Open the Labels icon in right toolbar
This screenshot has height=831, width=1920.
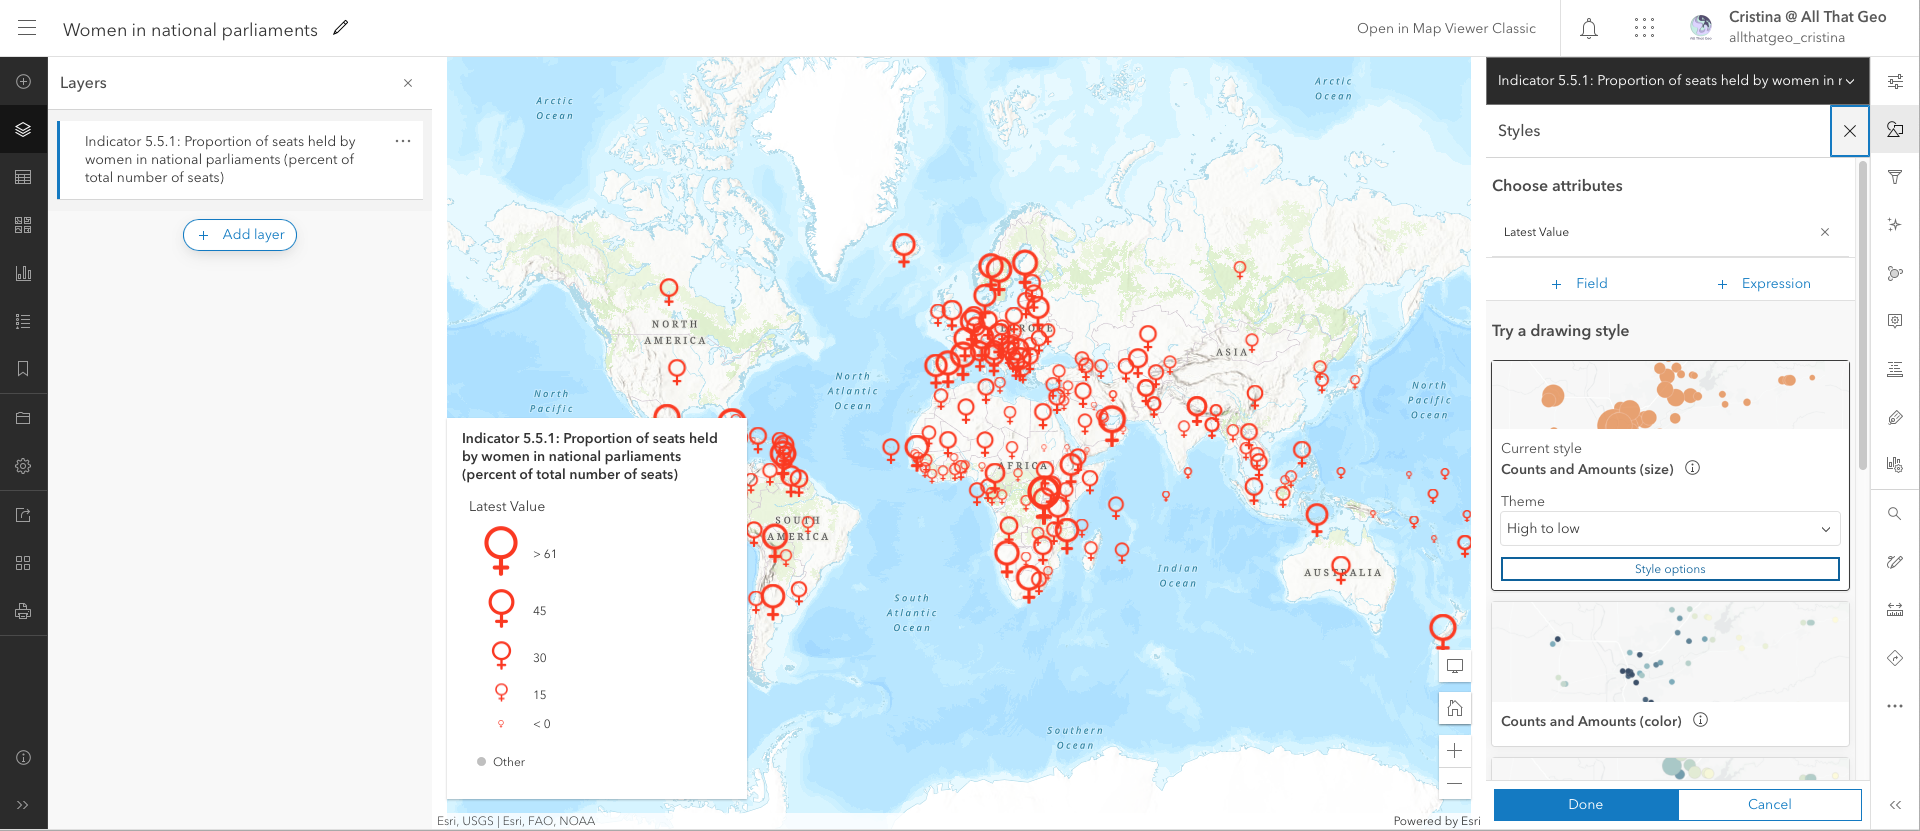tap(1895, 418)
